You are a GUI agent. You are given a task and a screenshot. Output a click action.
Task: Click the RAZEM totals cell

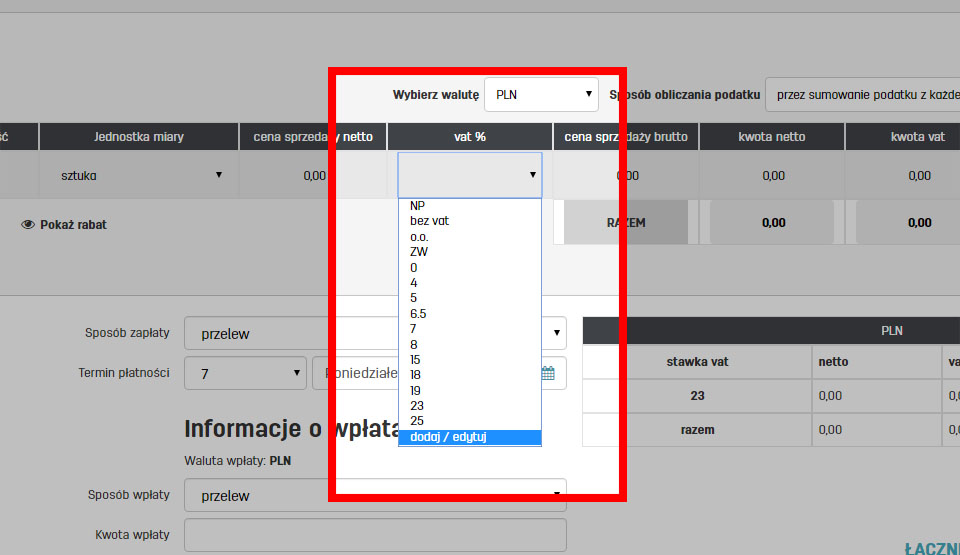(x=626, y=222)
